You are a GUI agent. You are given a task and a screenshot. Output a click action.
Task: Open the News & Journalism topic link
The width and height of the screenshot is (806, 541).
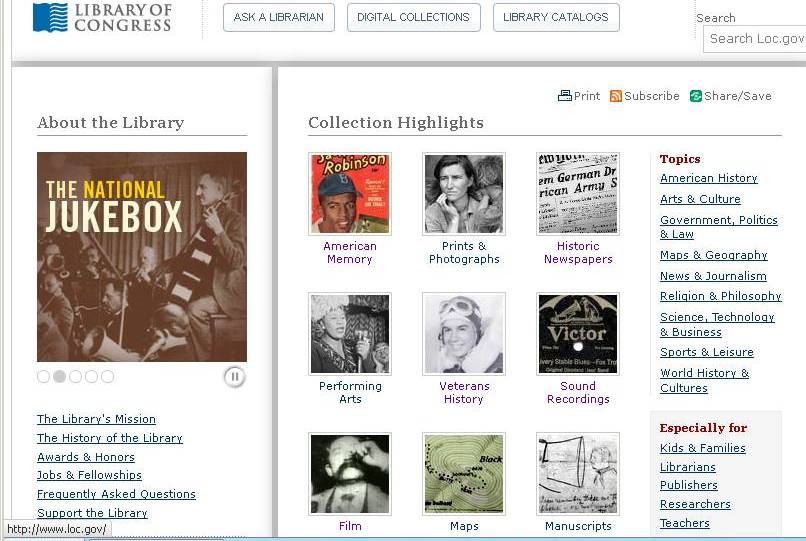(x=713, y=276)
